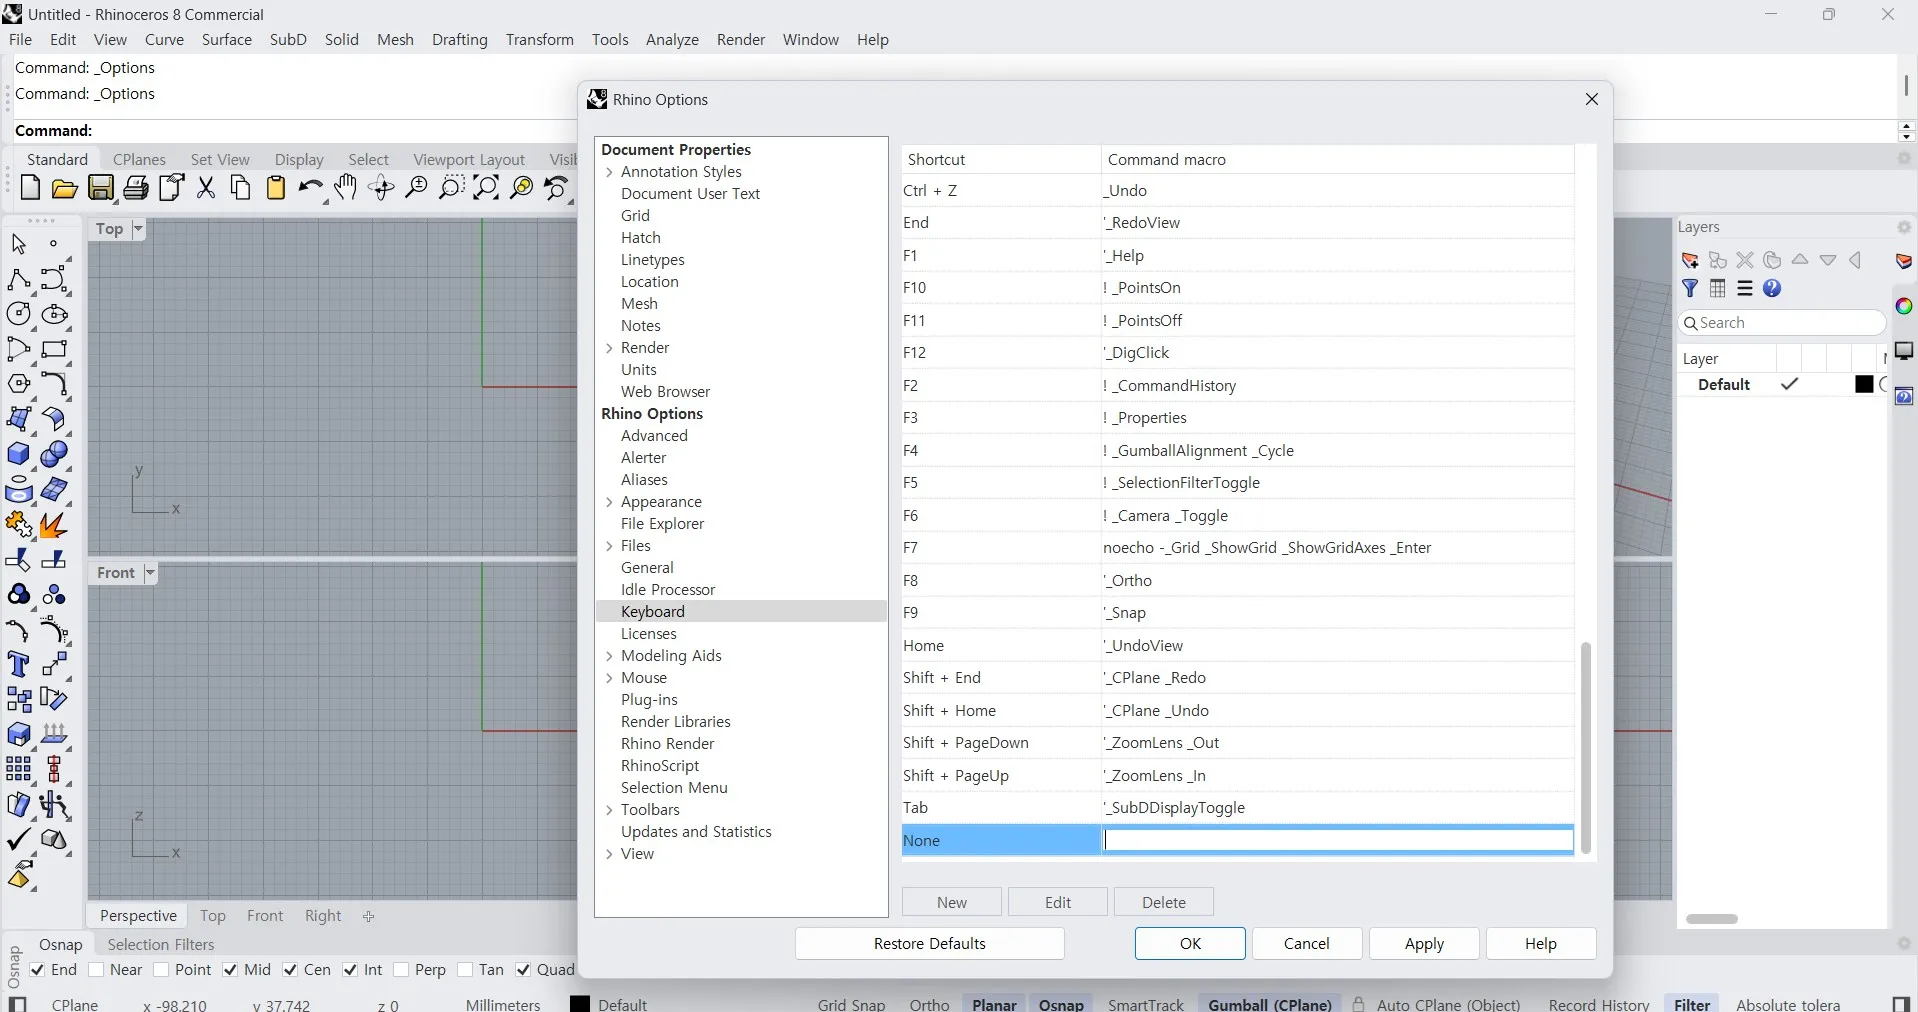Click the Save floppy disk icon

[101, 188]
